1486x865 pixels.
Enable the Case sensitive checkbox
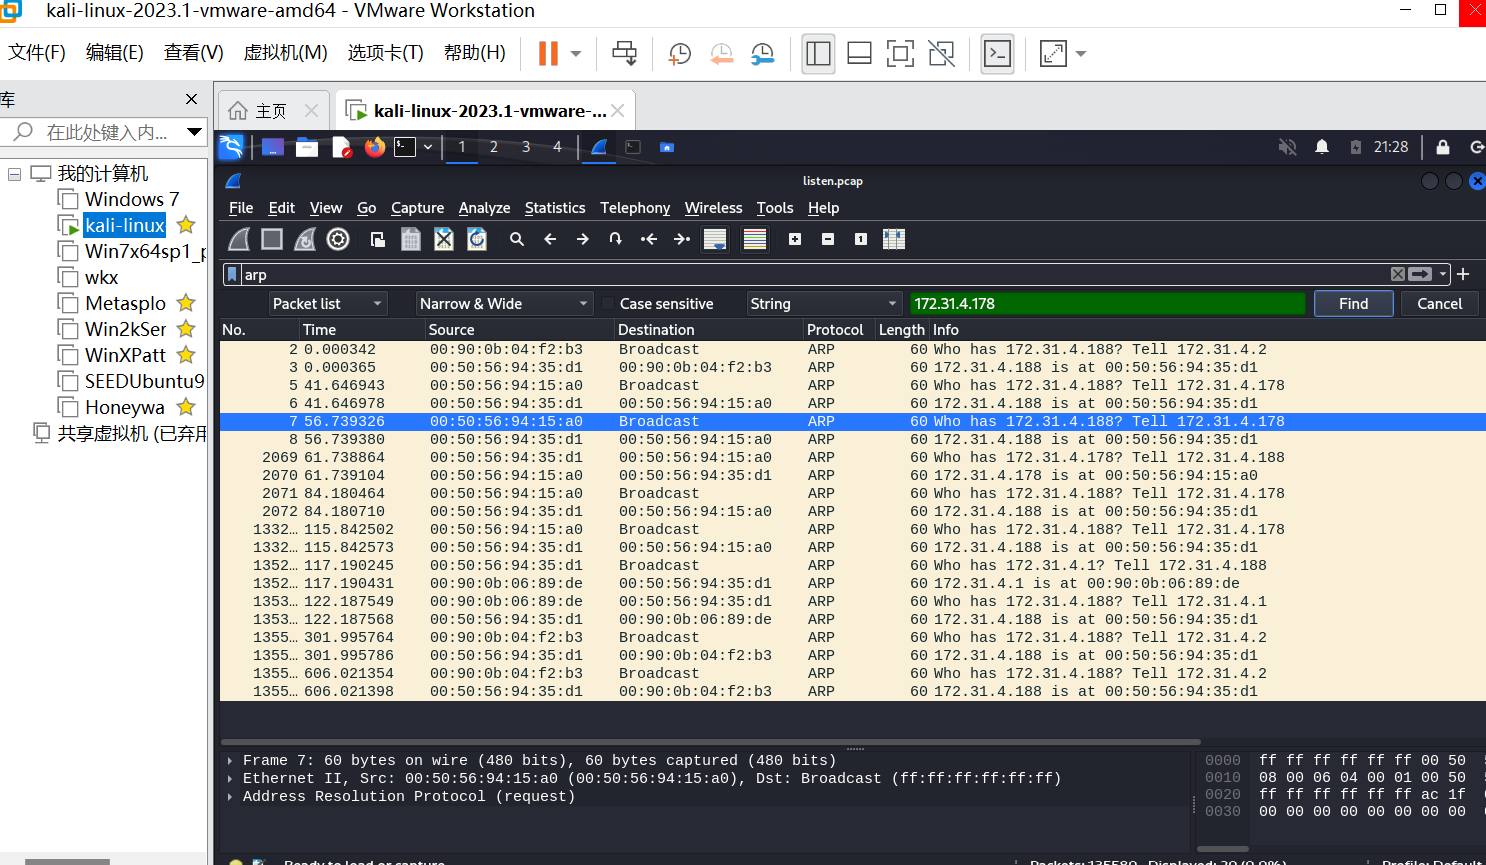608,303
